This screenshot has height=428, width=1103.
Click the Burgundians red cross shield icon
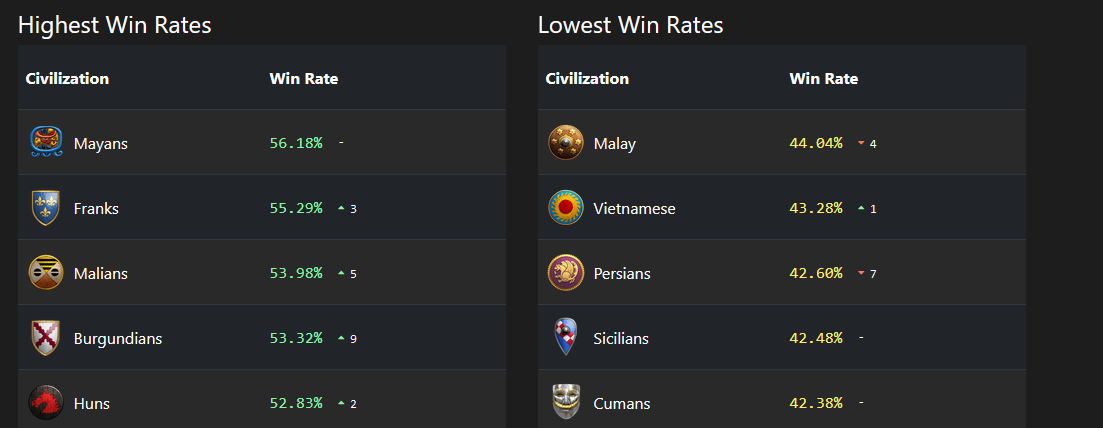pos(46,338)
